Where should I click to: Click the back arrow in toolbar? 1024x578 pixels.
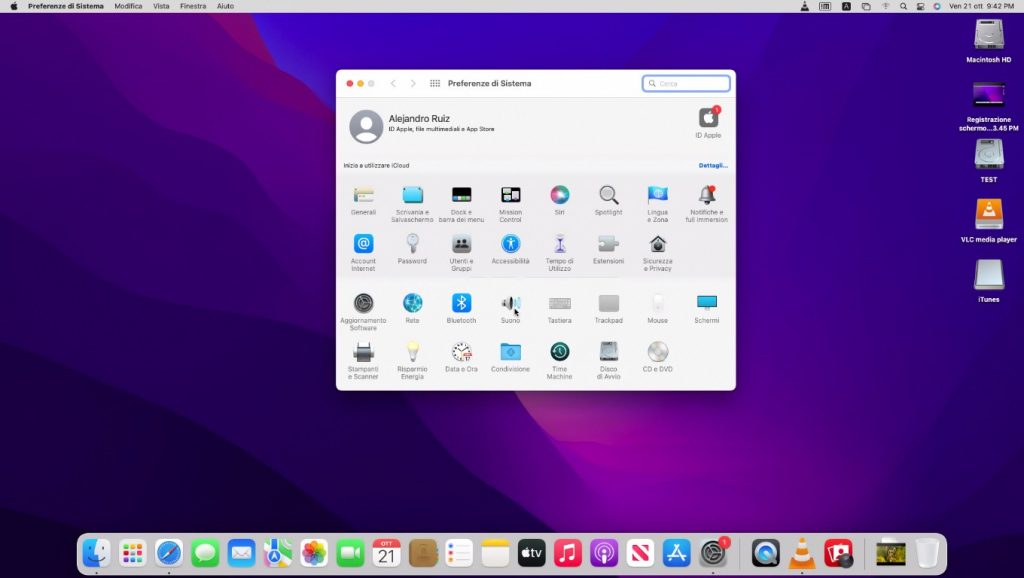(x=393, y=84)
